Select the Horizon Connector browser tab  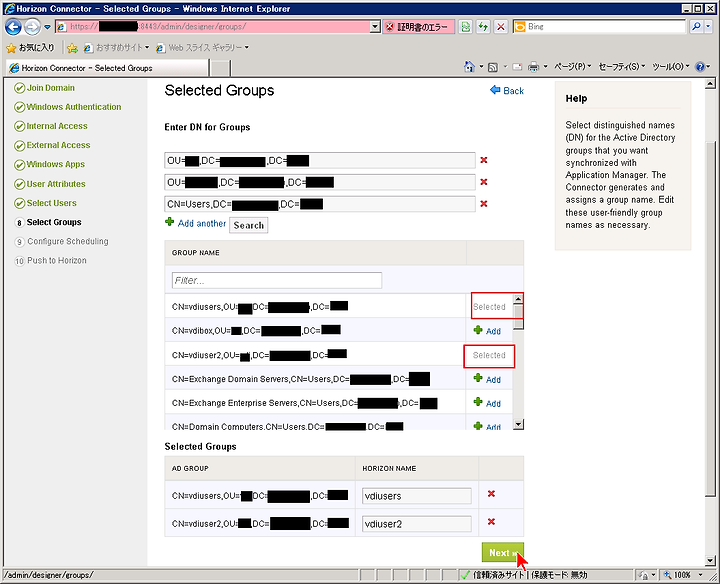point(107,68)
